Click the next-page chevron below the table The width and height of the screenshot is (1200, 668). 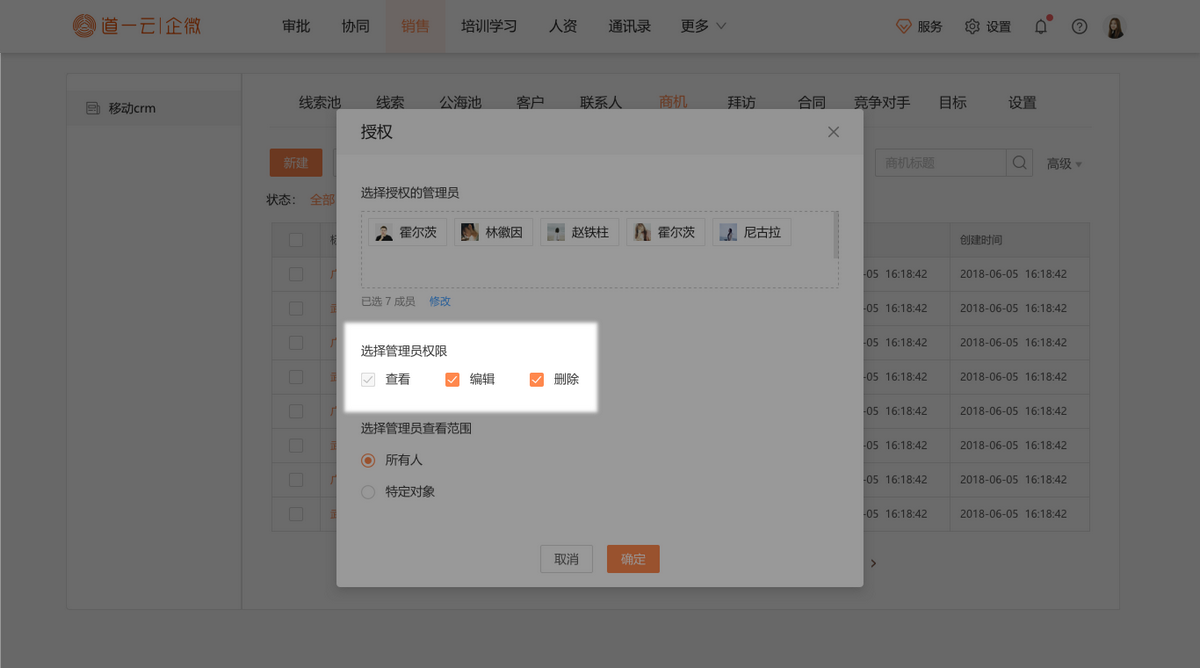872,563
